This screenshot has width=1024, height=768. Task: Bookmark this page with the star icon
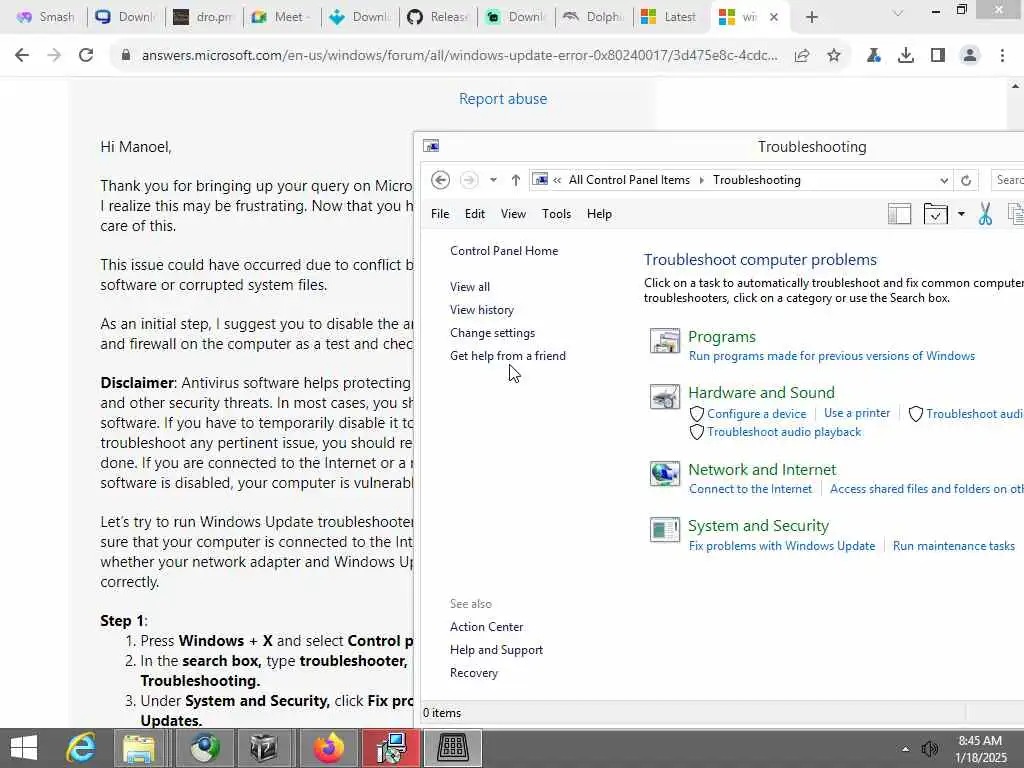(x=833, y=56)
